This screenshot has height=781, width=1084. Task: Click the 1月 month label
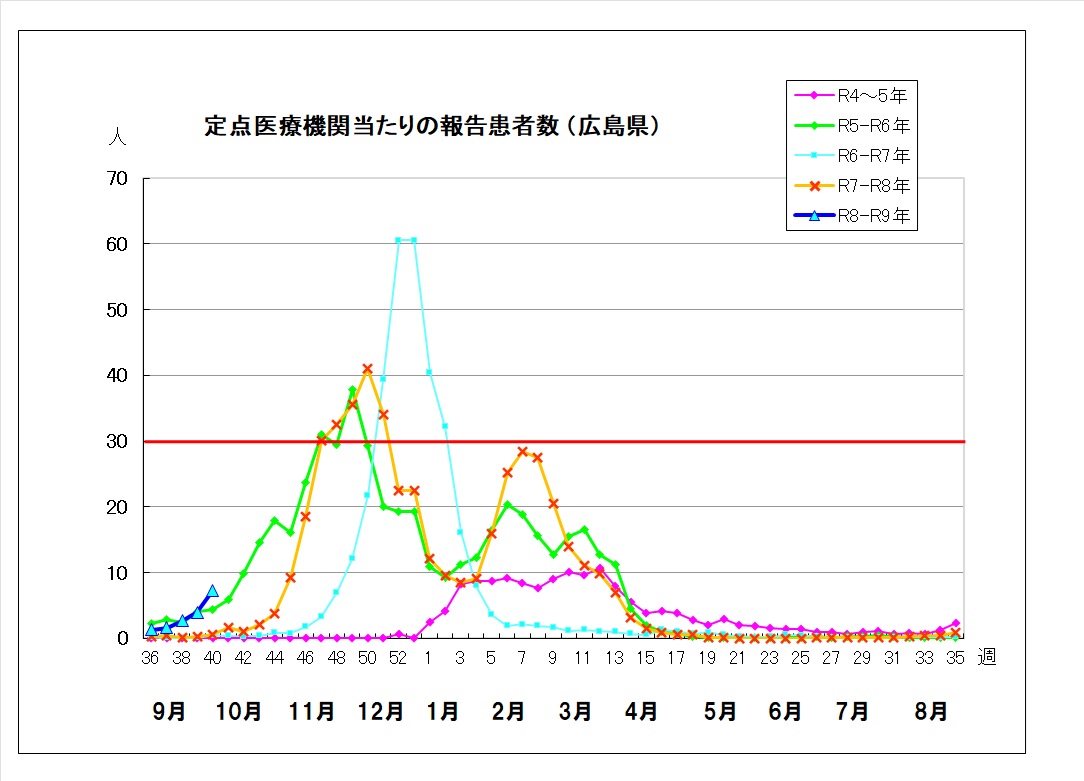(x=443, y=711)
